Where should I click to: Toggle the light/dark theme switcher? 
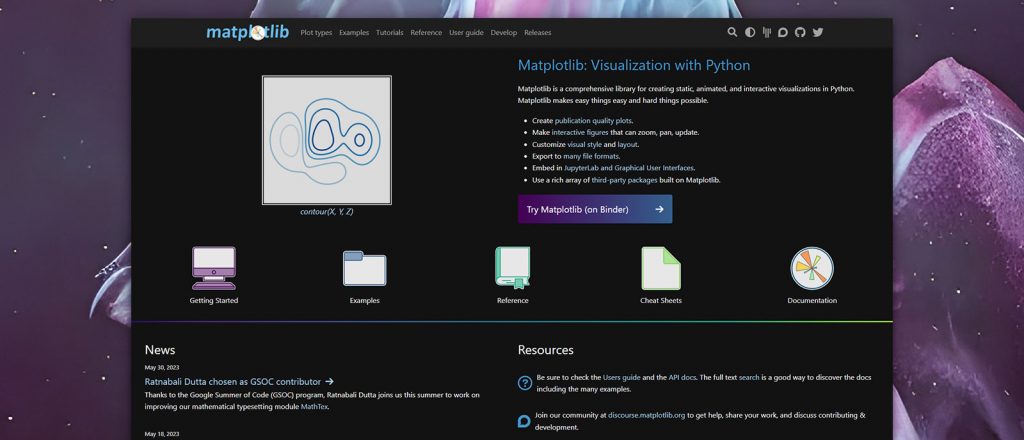point(750,32)
